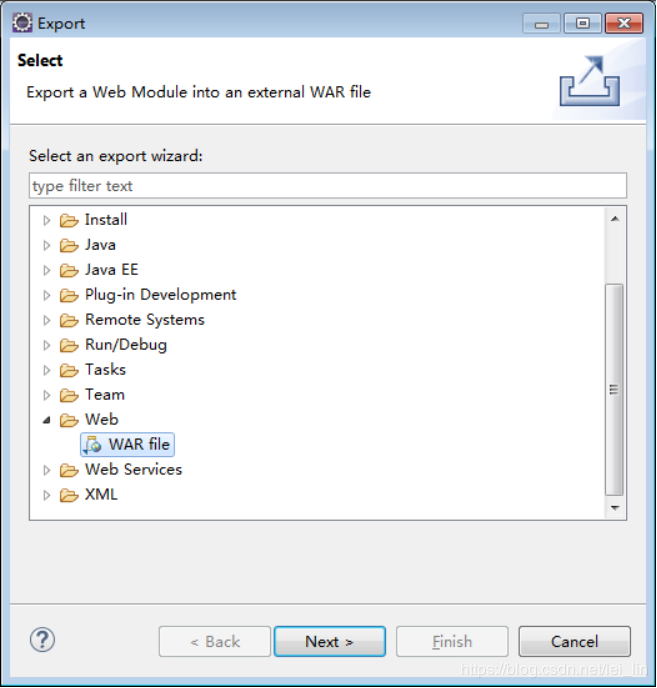Viewport: 657px width, 688px height.
Task: Click the WAR file icon
Action: [x=92, y=445]
